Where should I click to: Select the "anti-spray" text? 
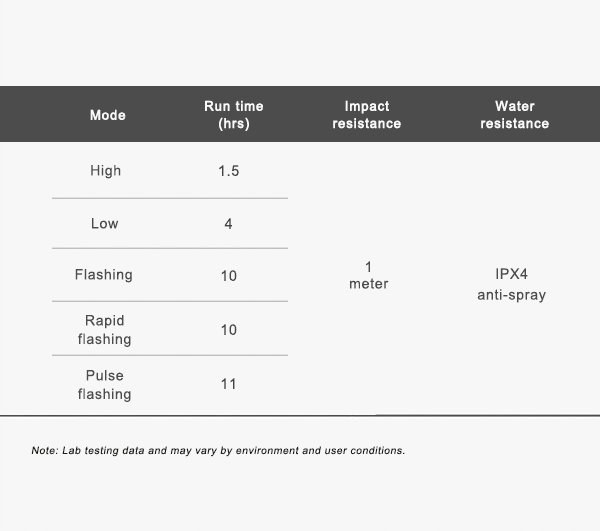pyautogui.click(x=511, y=295)
